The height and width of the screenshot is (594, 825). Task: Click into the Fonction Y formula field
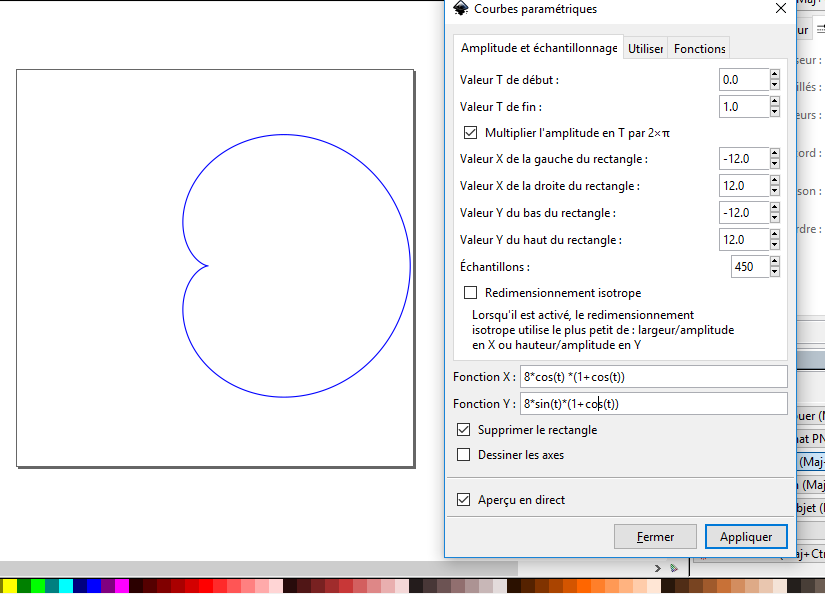coord(653,404)
